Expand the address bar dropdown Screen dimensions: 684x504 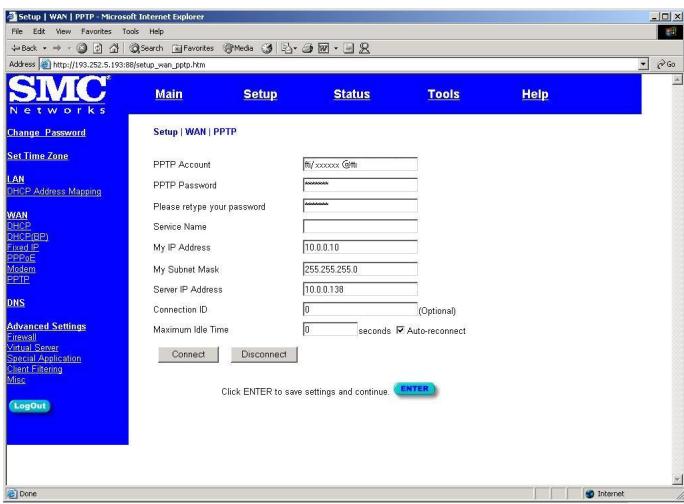643,65
